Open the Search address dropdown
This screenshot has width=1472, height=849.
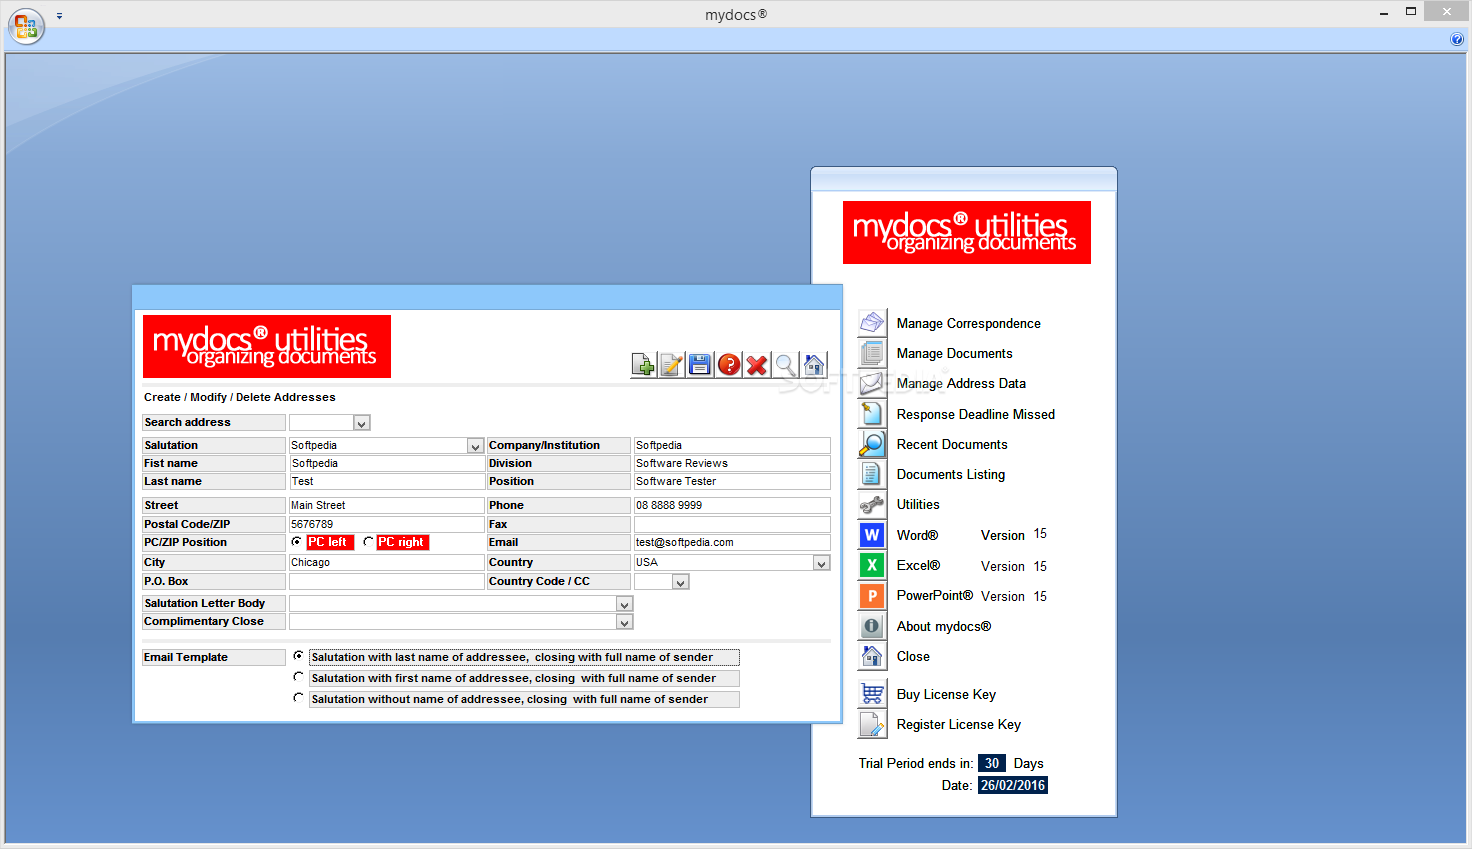point(362,423)
